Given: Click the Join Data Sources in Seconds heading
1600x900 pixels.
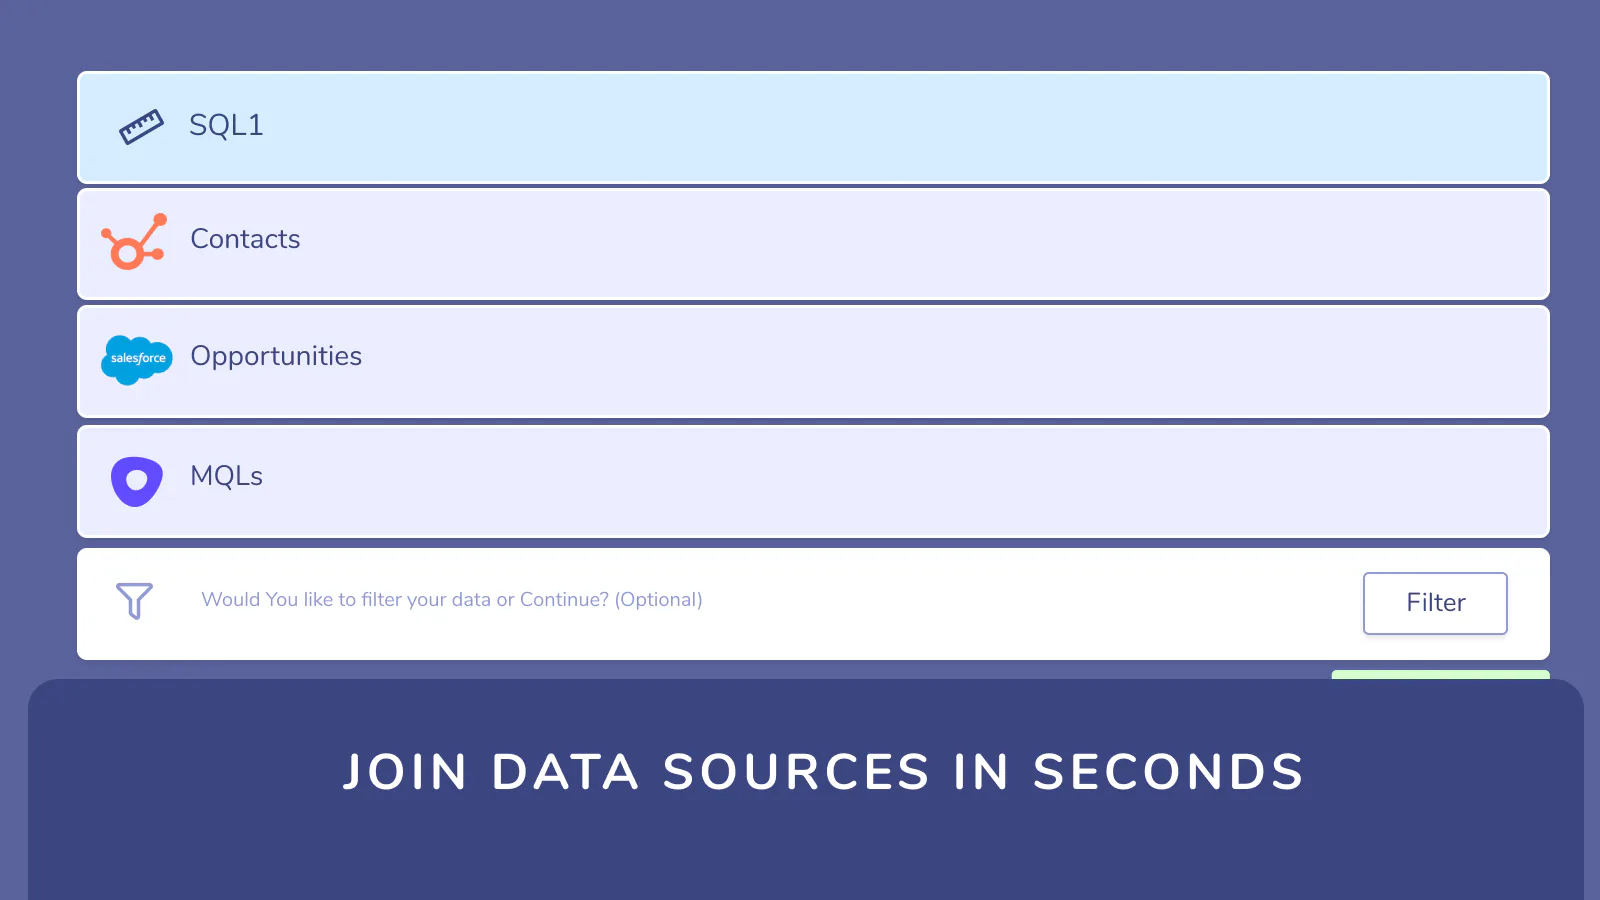Looking at the screenshot, I should click(x=823, y=772).
